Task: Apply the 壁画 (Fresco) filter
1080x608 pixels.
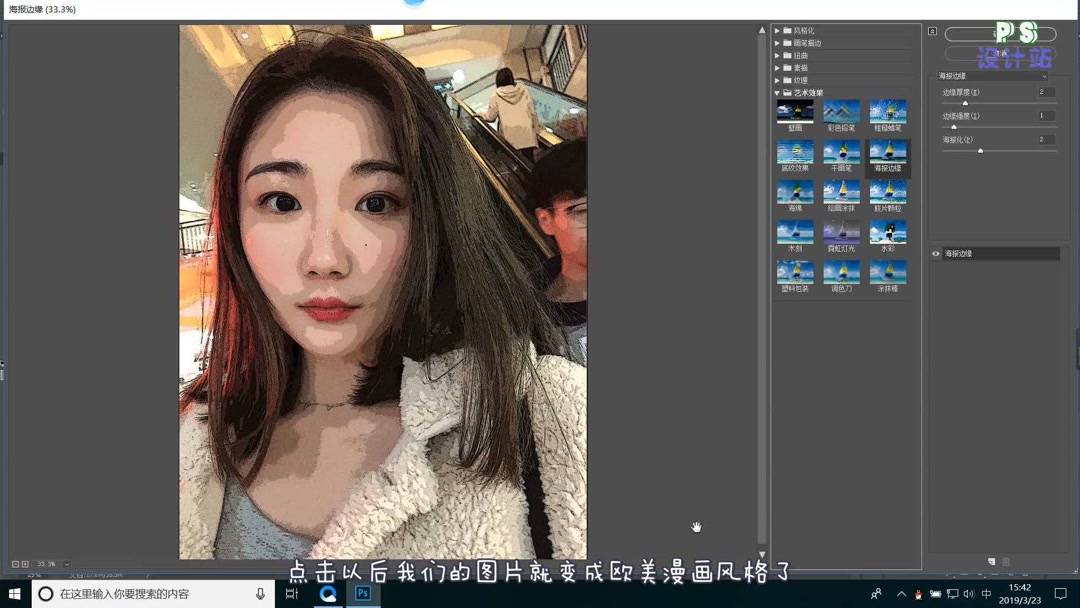Action: [794, 112]
